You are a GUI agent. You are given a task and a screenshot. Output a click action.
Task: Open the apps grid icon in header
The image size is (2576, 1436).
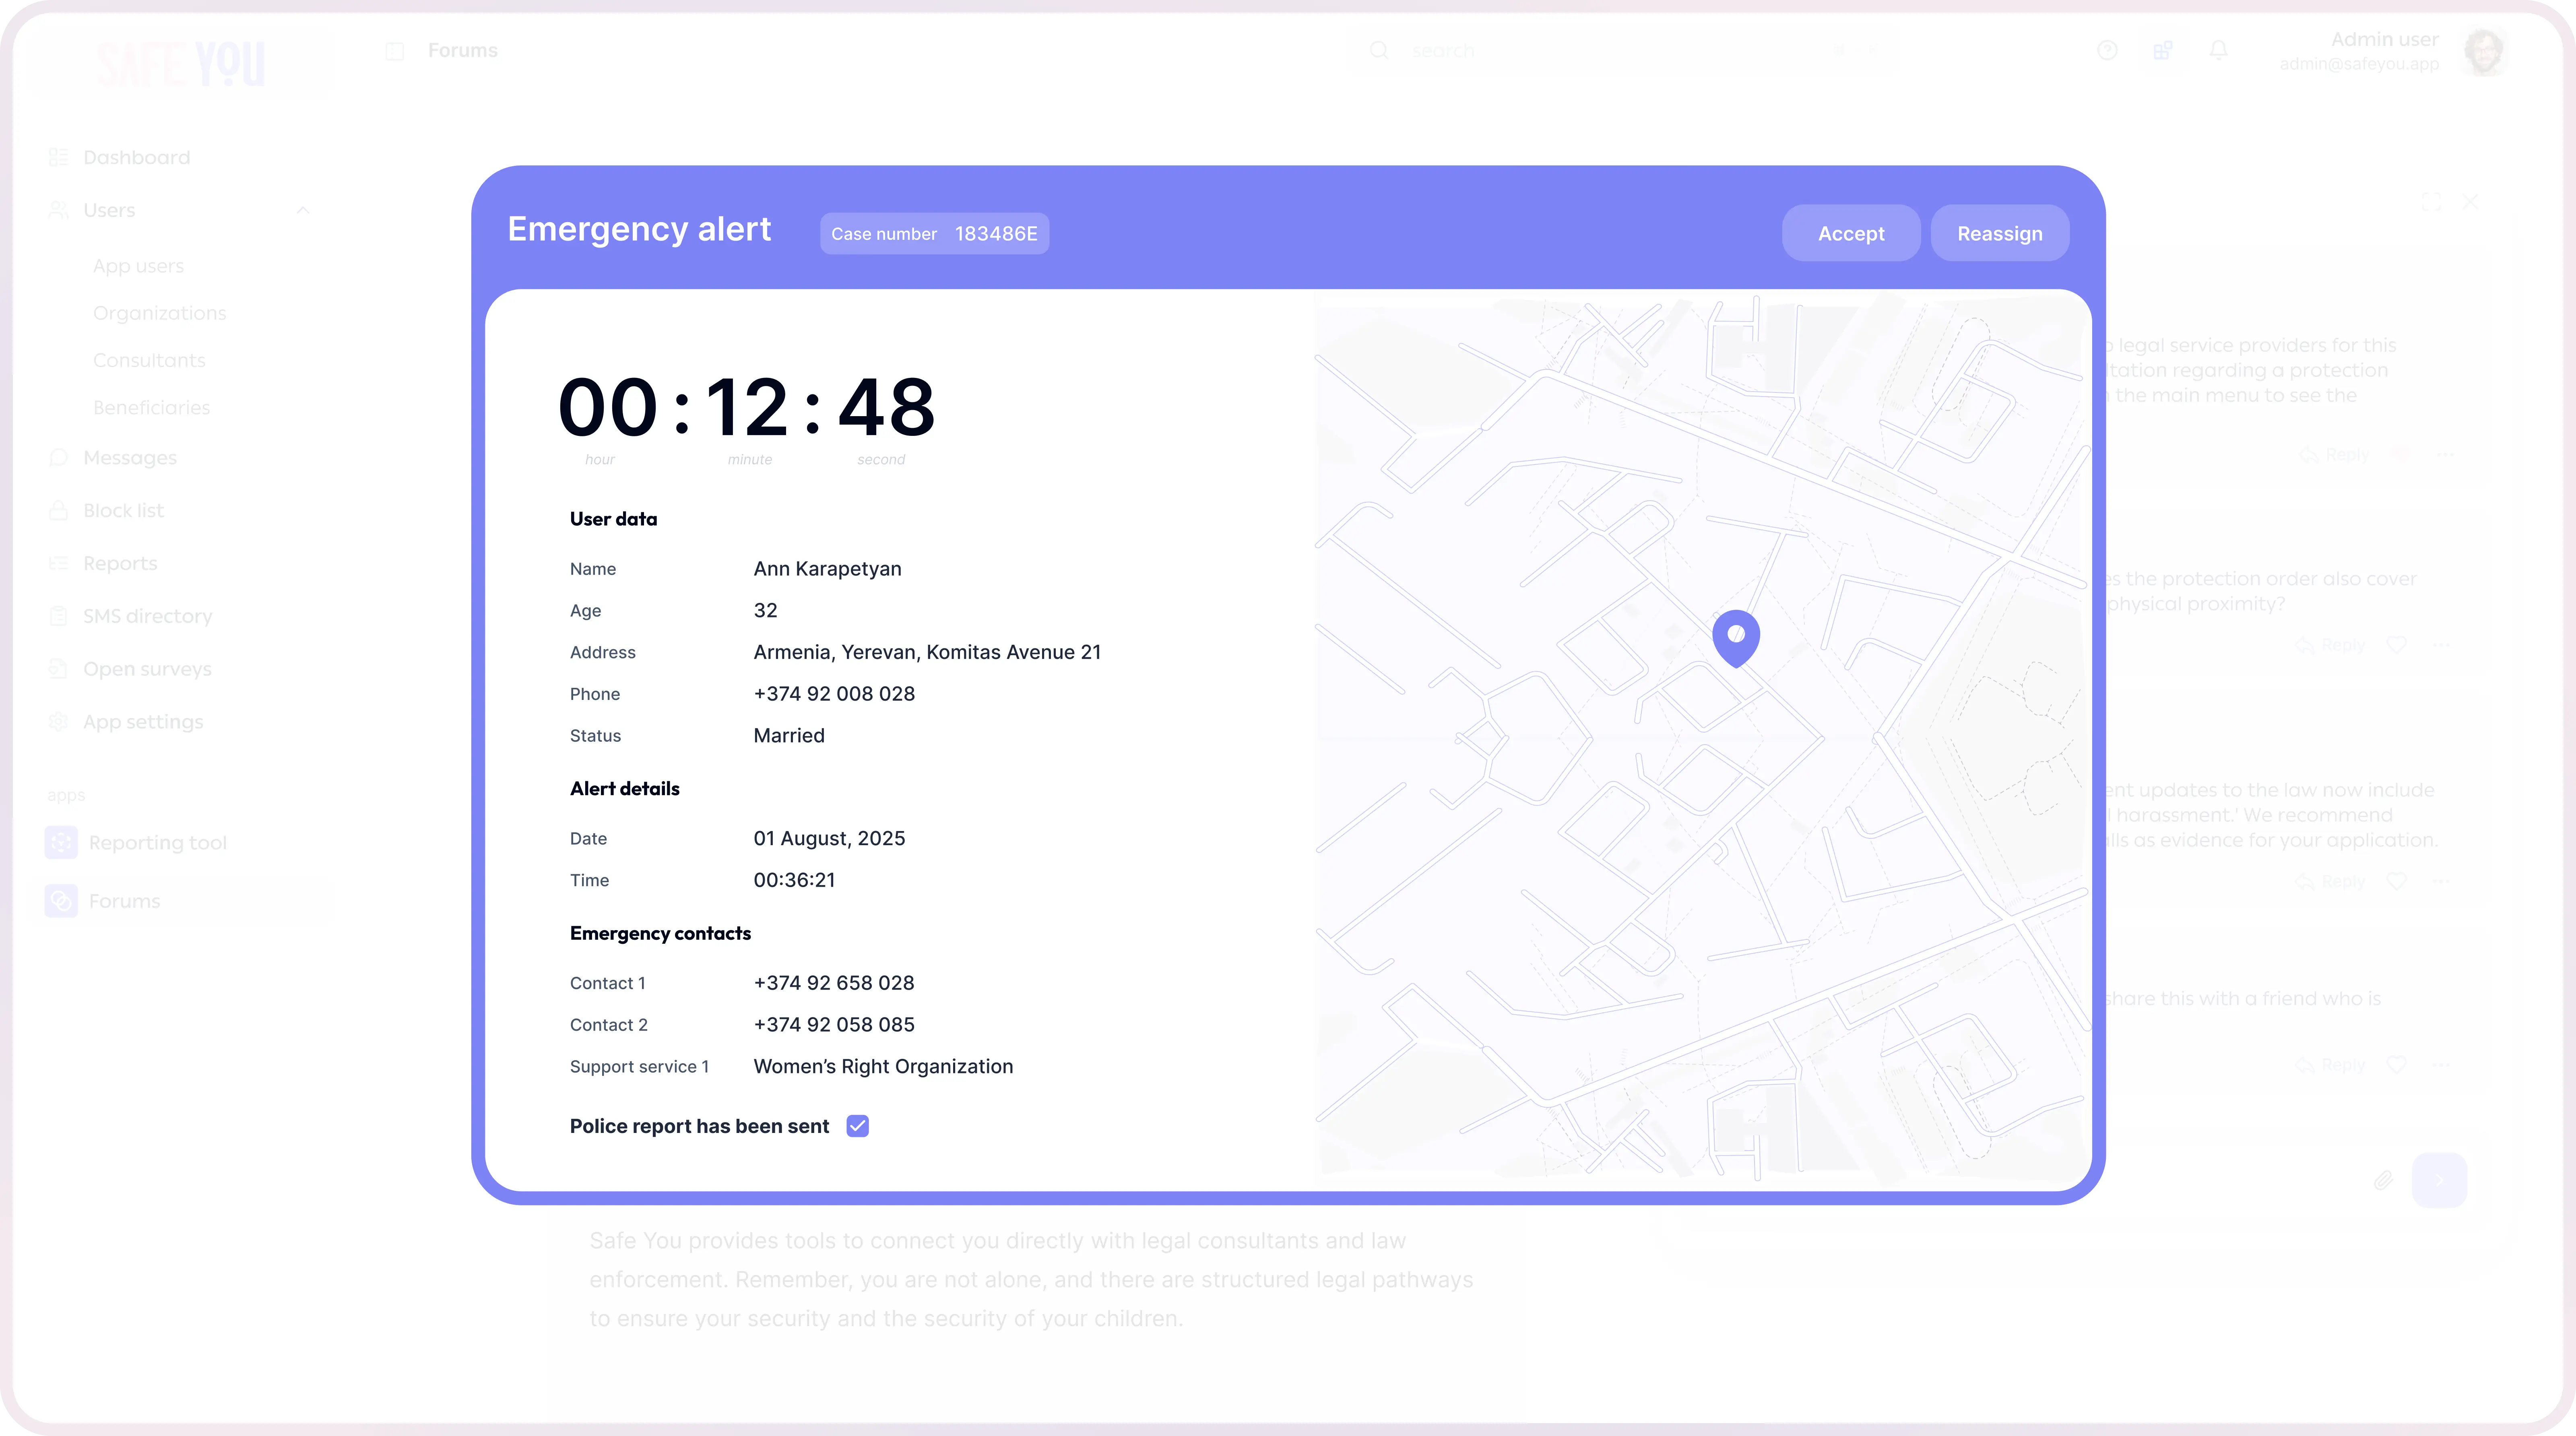[x=2163, y=50]
